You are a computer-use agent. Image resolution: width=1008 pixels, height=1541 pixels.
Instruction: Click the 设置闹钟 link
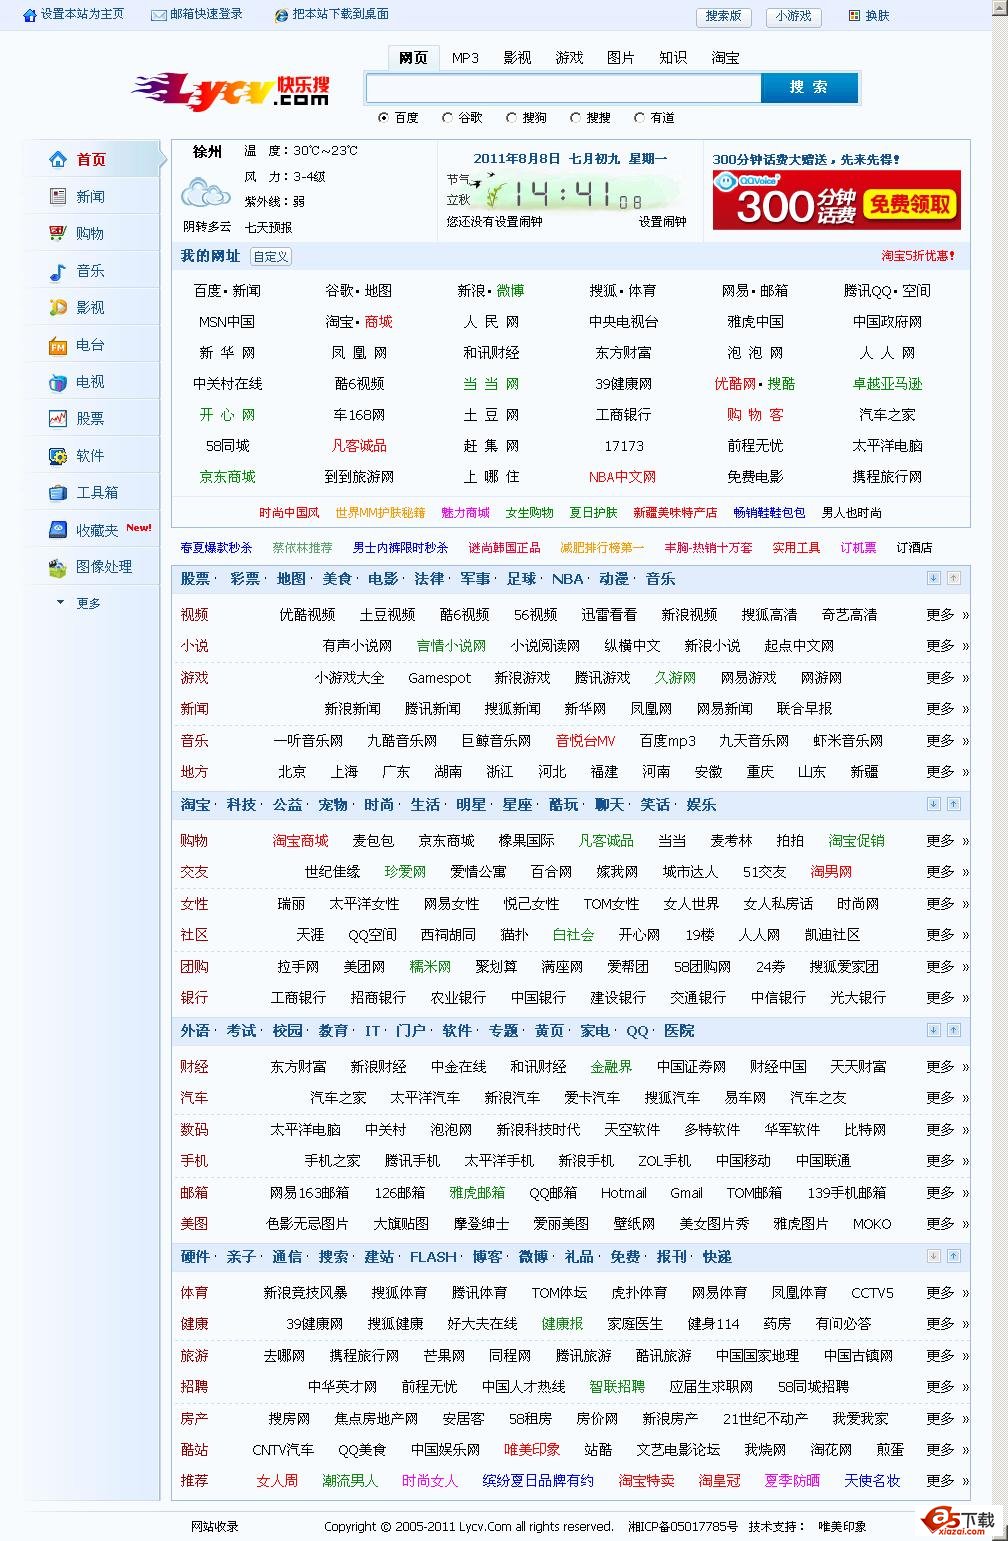(x=663, y=222)
